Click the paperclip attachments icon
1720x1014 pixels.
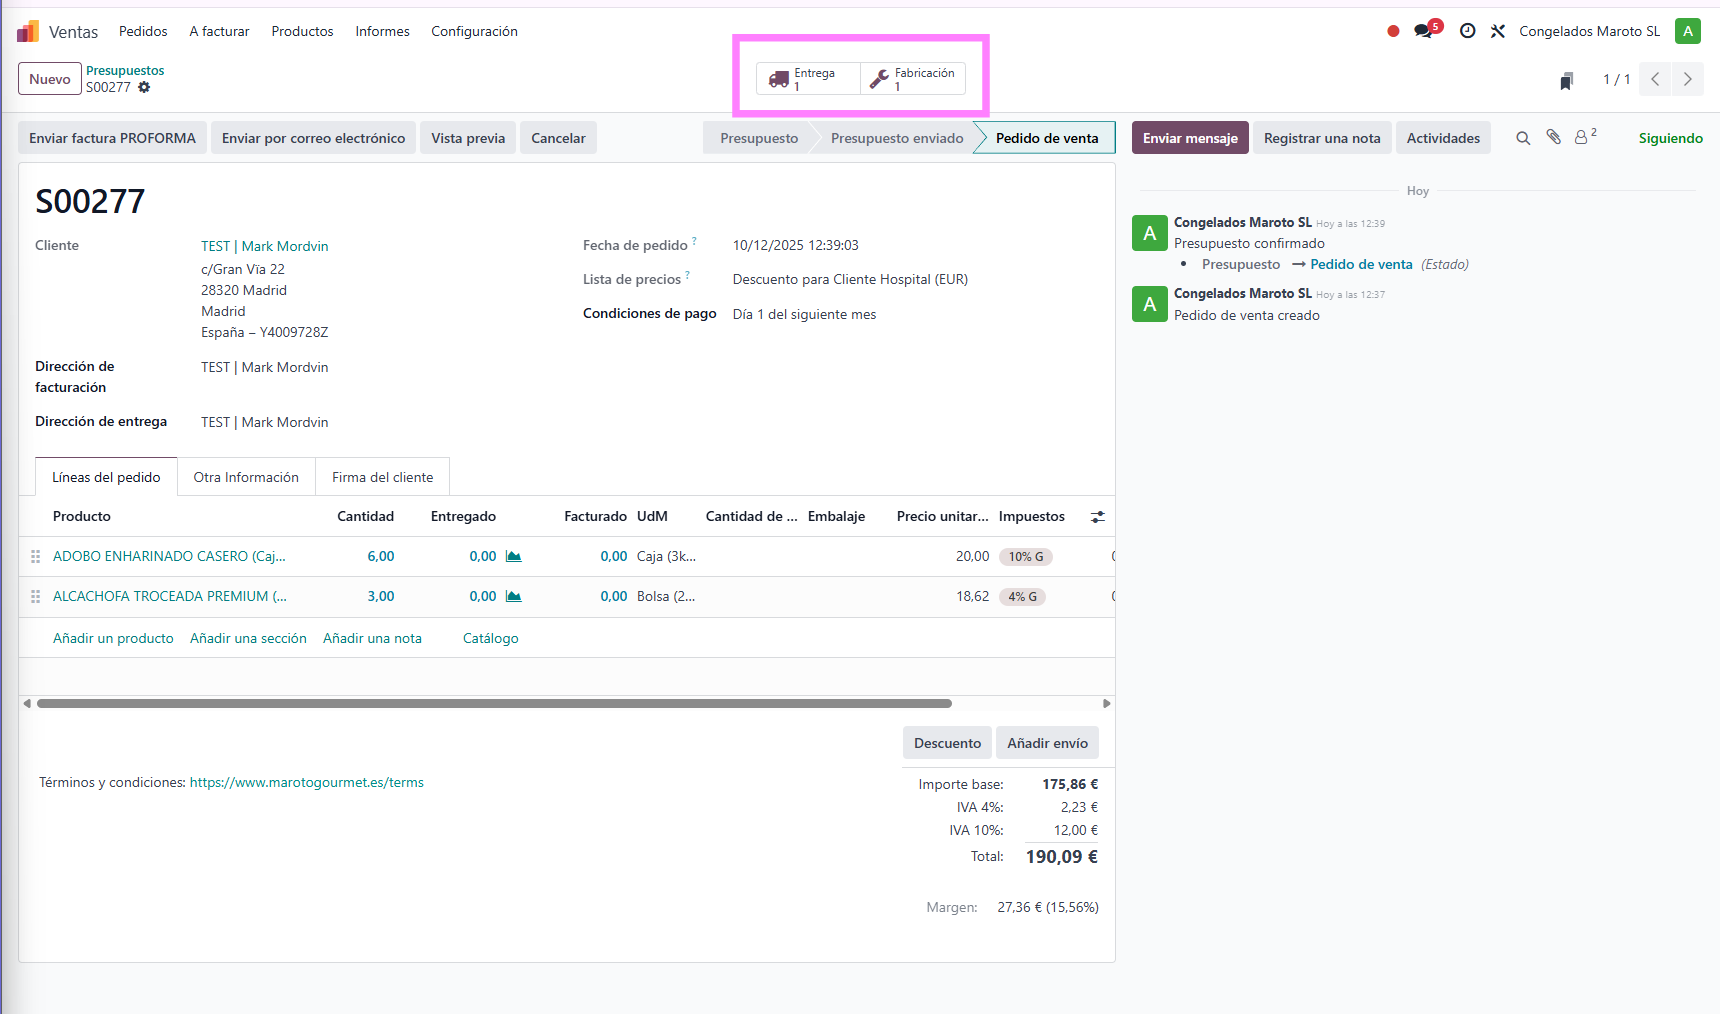(x=1553, y=138)
